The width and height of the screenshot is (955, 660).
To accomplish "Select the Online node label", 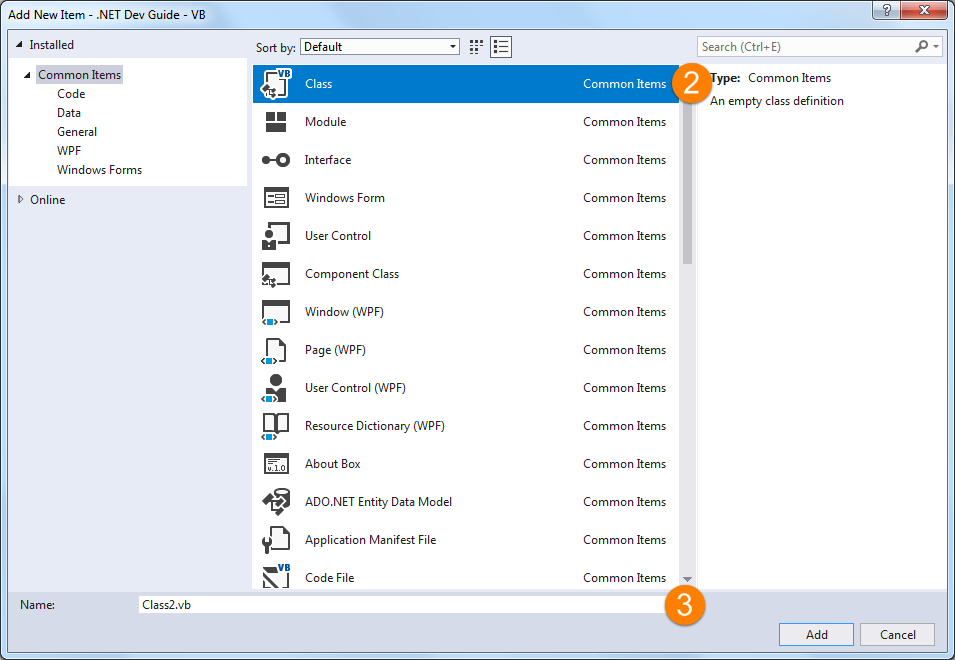I will (48, 200).
